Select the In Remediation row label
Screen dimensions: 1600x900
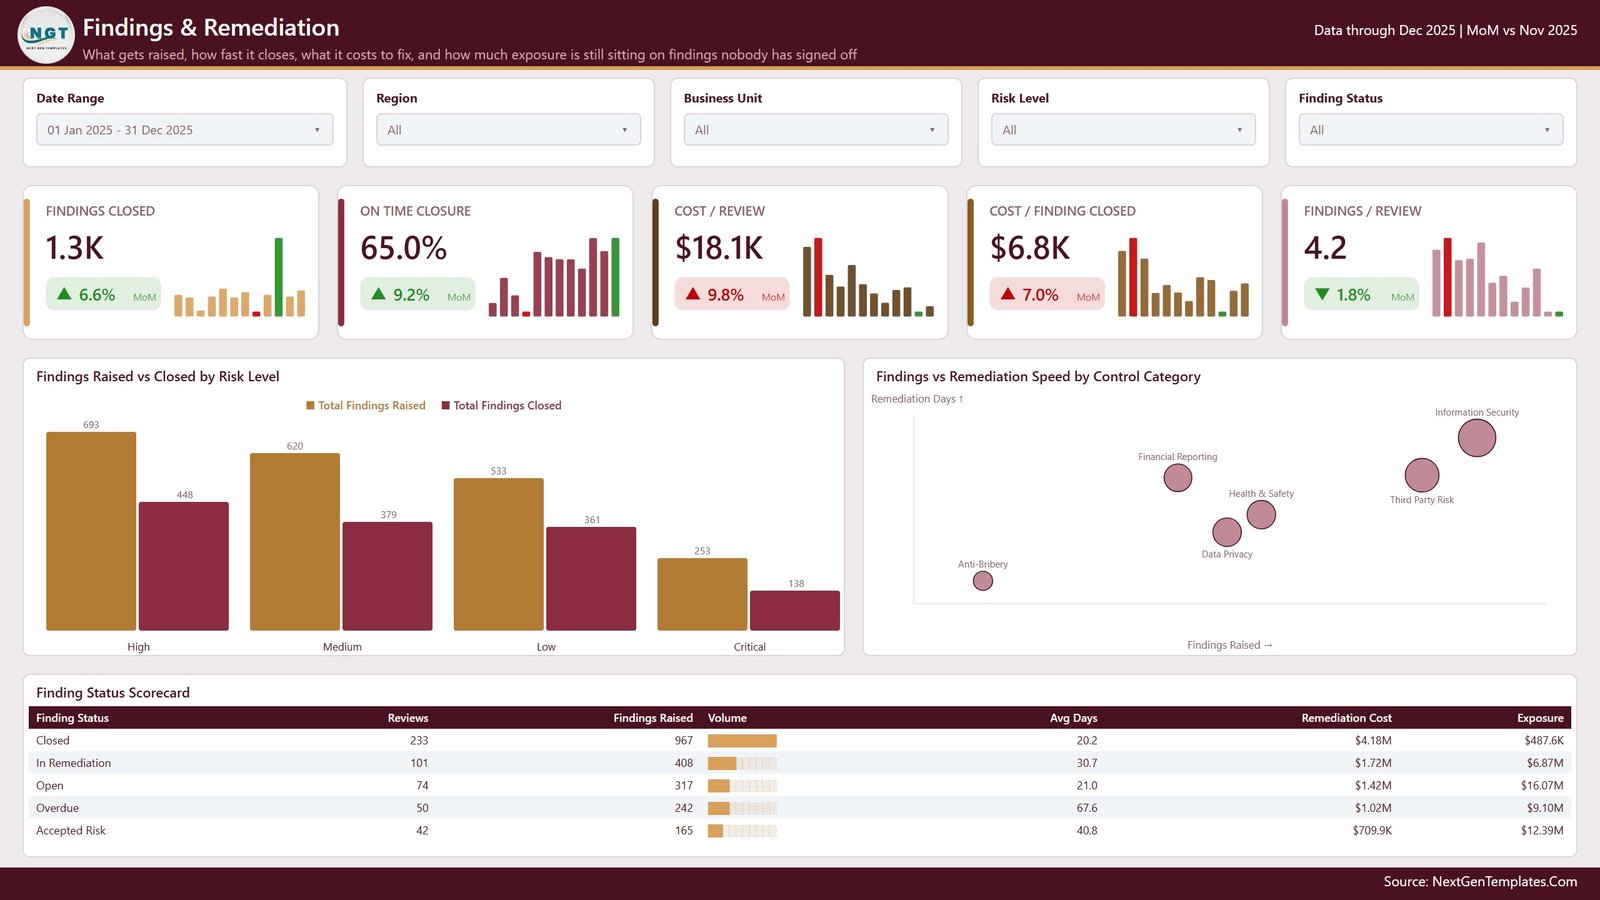73,763
